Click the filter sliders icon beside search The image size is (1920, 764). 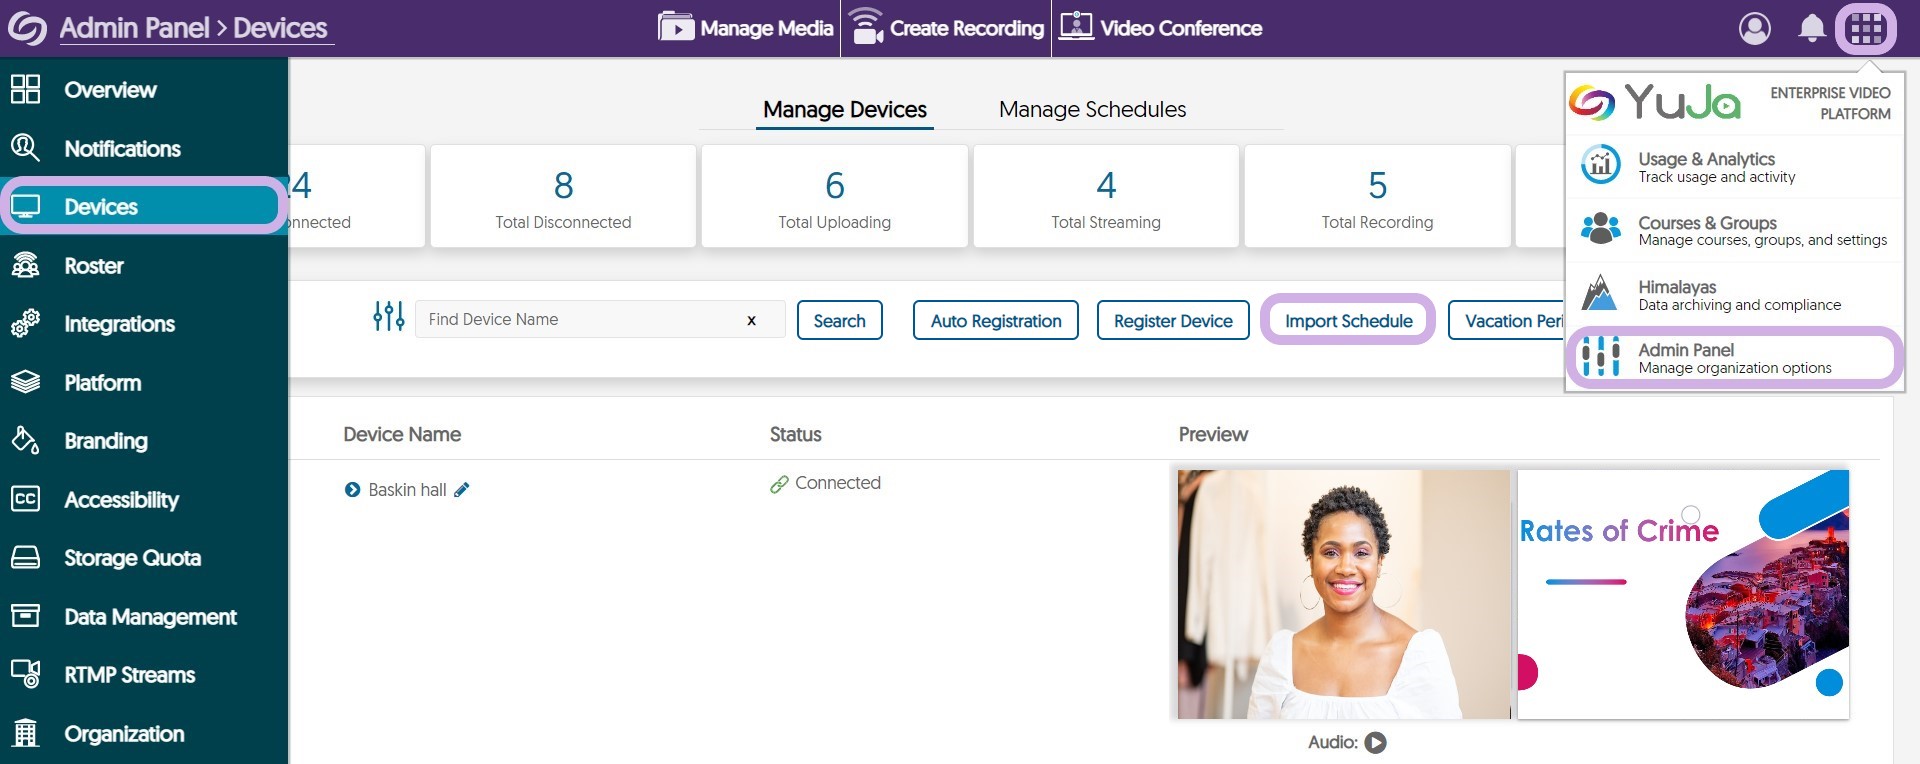[388, 318]
